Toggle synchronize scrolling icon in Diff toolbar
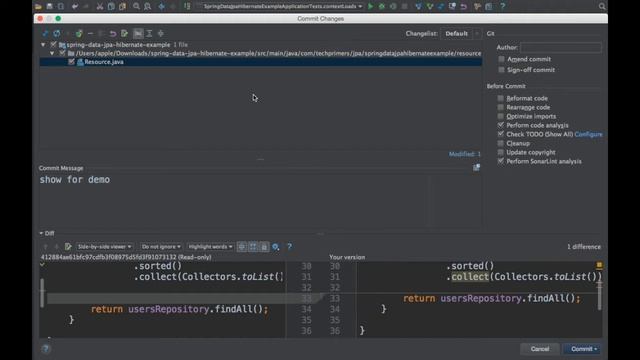 253,247
